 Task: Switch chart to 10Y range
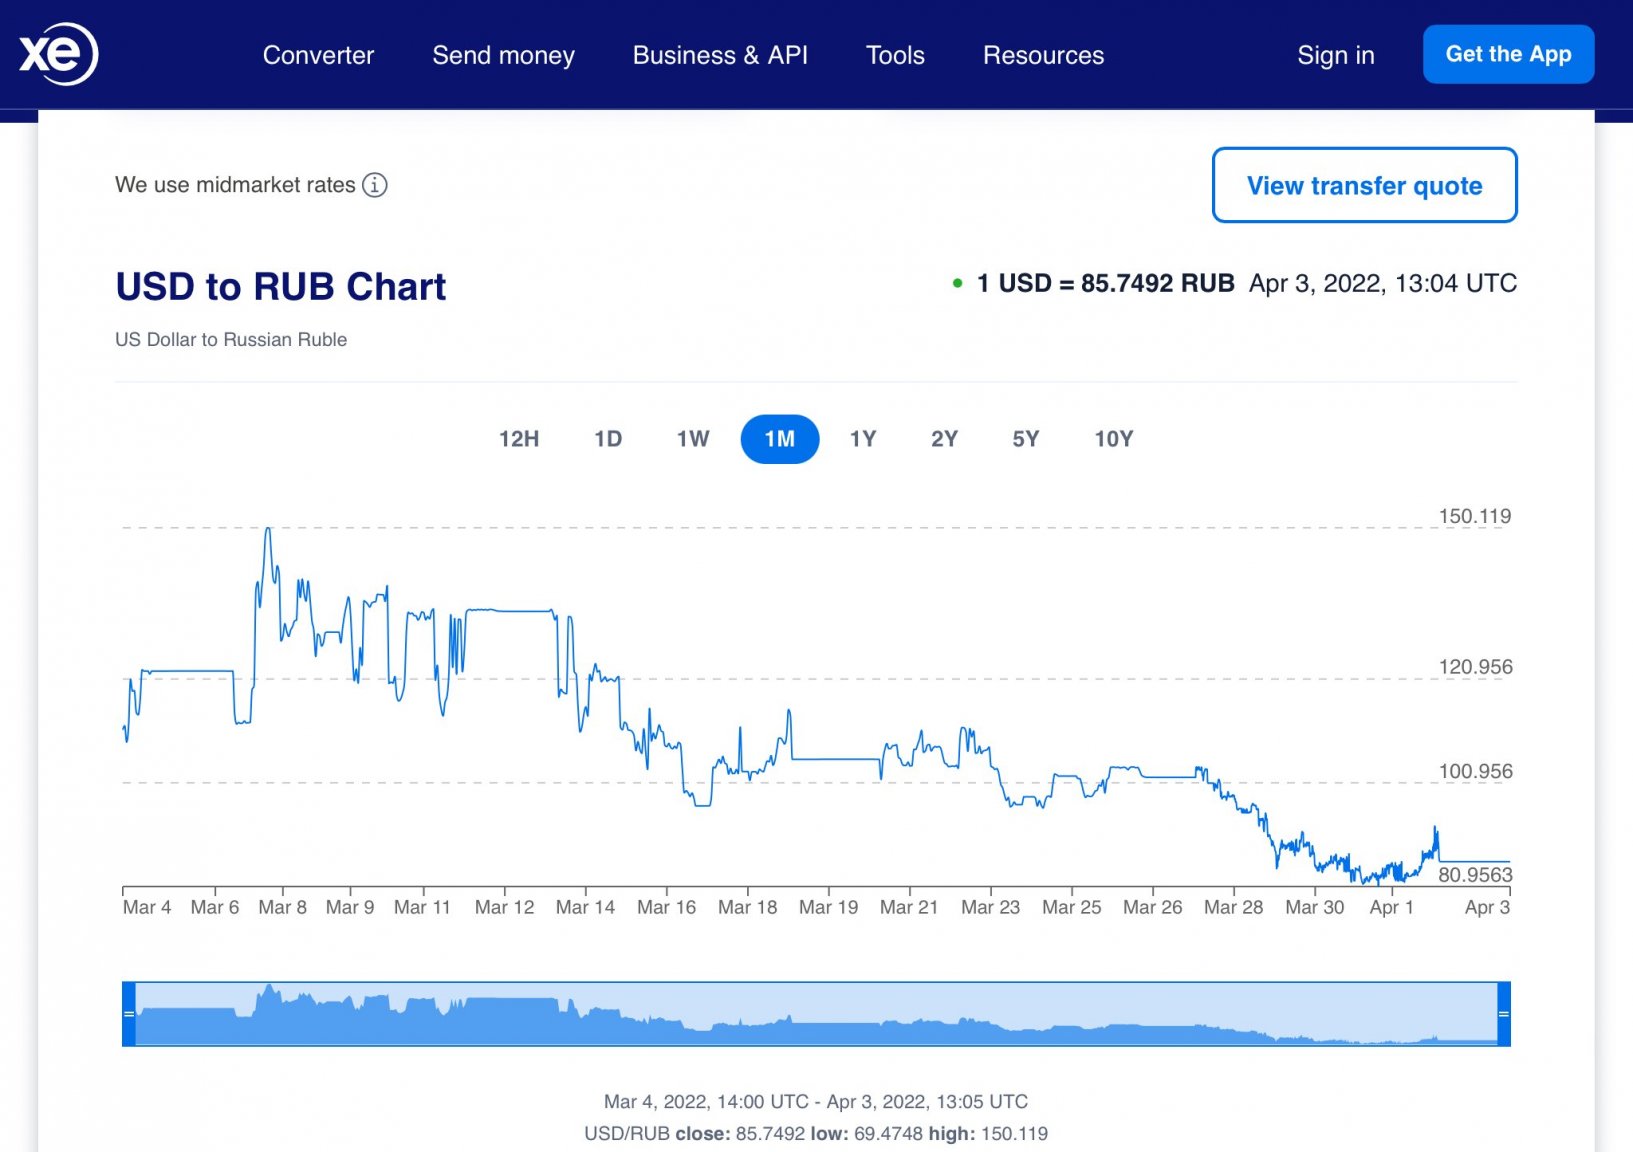1114,439
